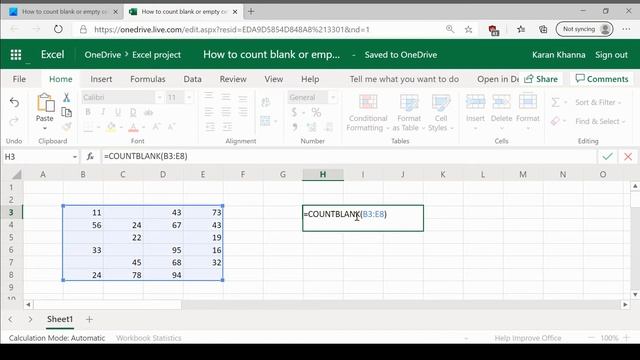Click the Paste clipboard icon
The image size is (640, 360).
[x=45, y=102]
